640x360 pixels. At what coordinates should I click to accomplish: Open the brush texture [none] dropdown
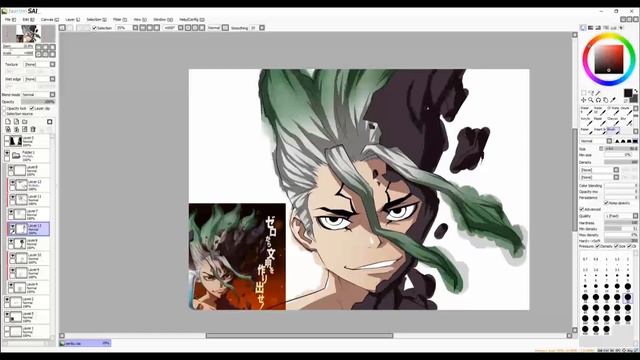(616, 177)
